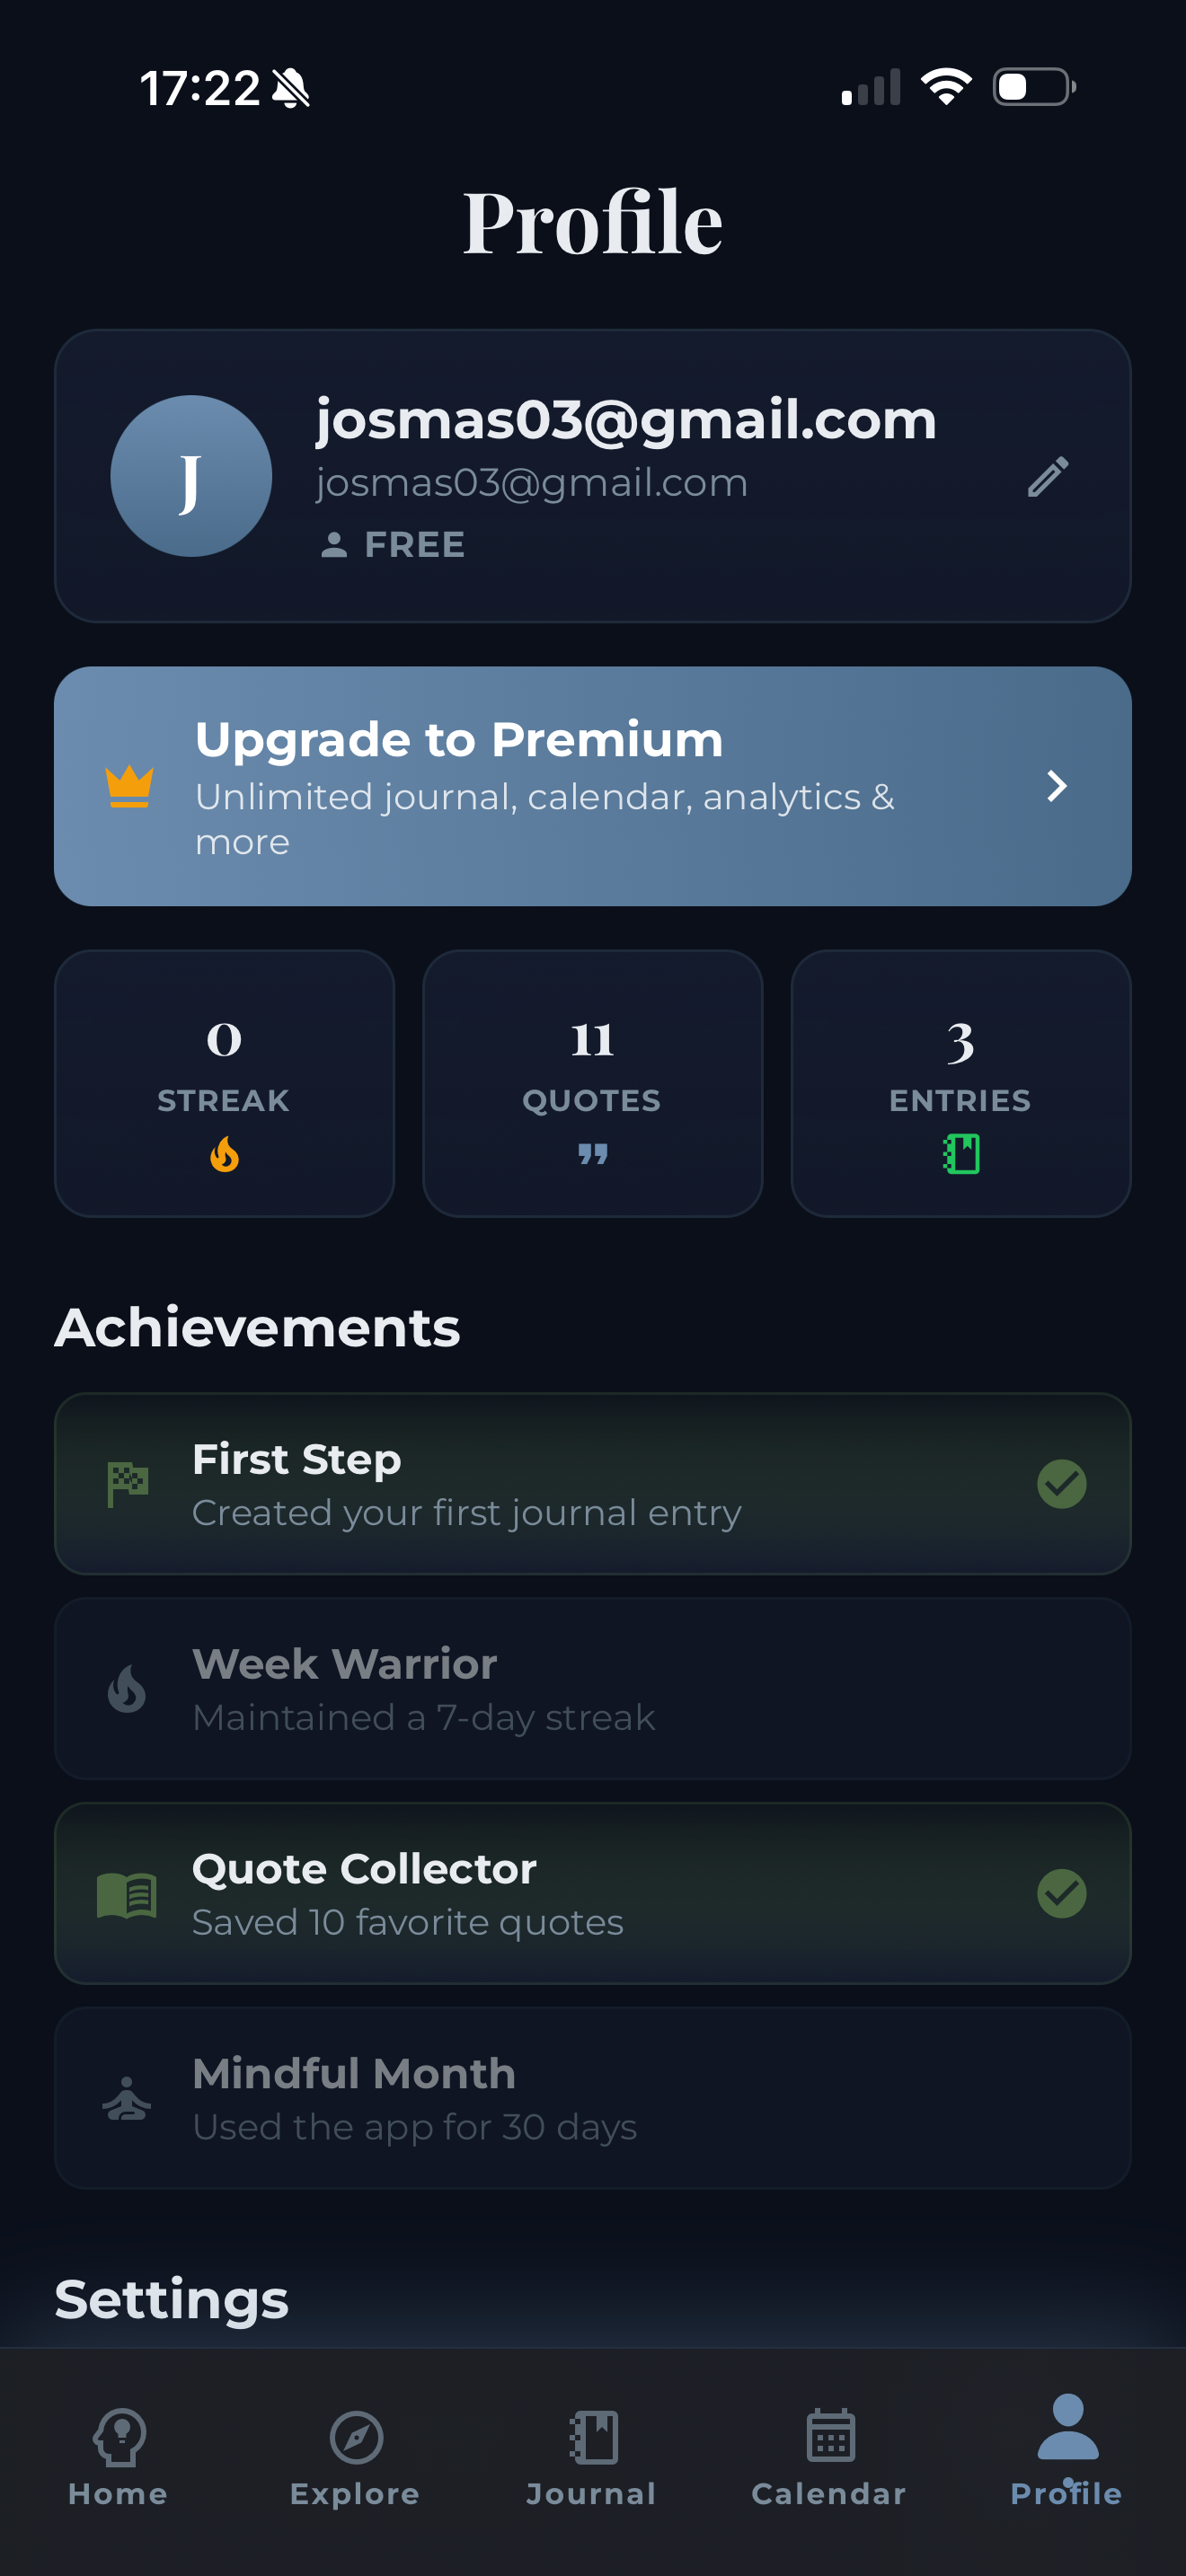Expand the Upgrade to Premium chevron
Screen dimensions: 1186x2576
(x=1056, y=786)
